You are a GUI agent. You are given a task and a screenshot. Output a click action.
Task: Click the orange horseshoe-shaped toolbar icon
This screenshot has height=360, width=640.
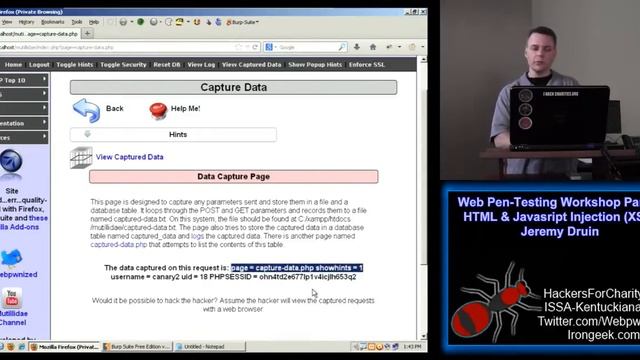197,22
